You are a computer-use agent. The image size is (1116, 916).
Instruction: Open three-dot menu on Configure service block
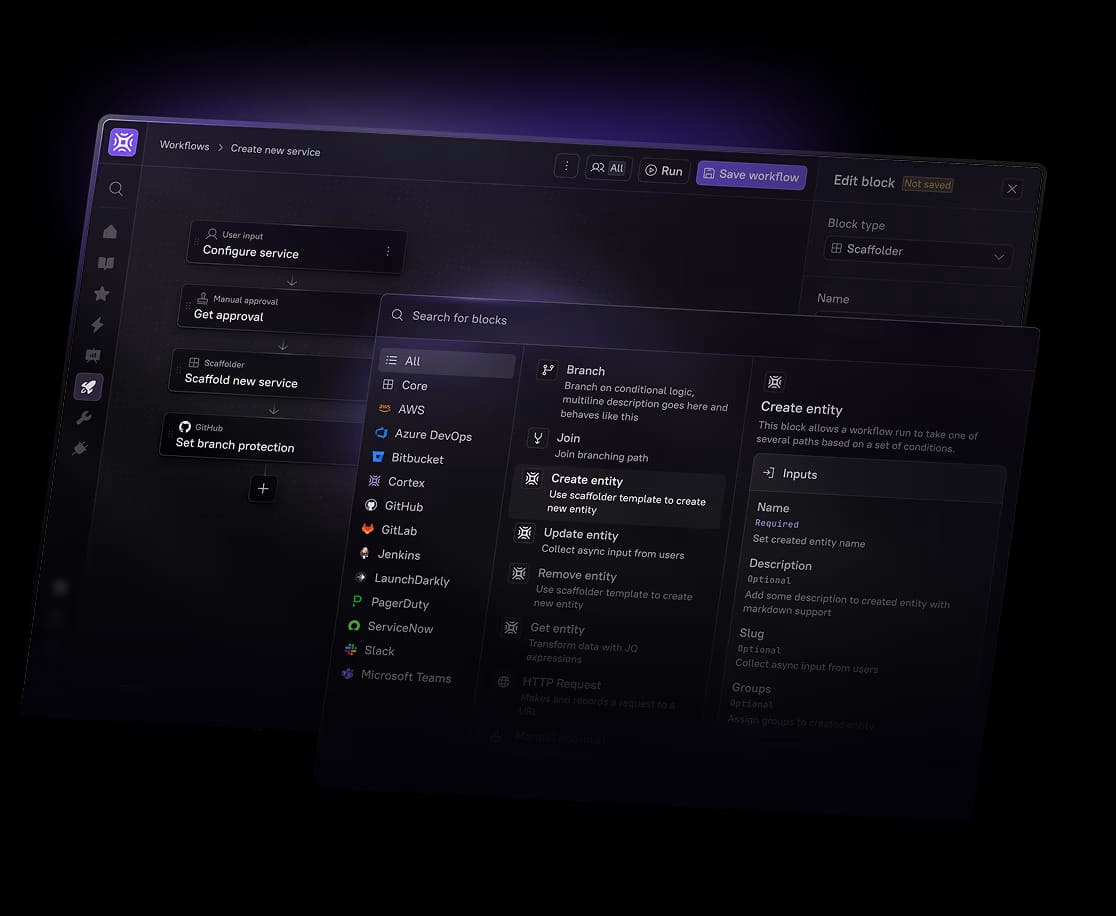pyautogui.click(x=388, y=252)
